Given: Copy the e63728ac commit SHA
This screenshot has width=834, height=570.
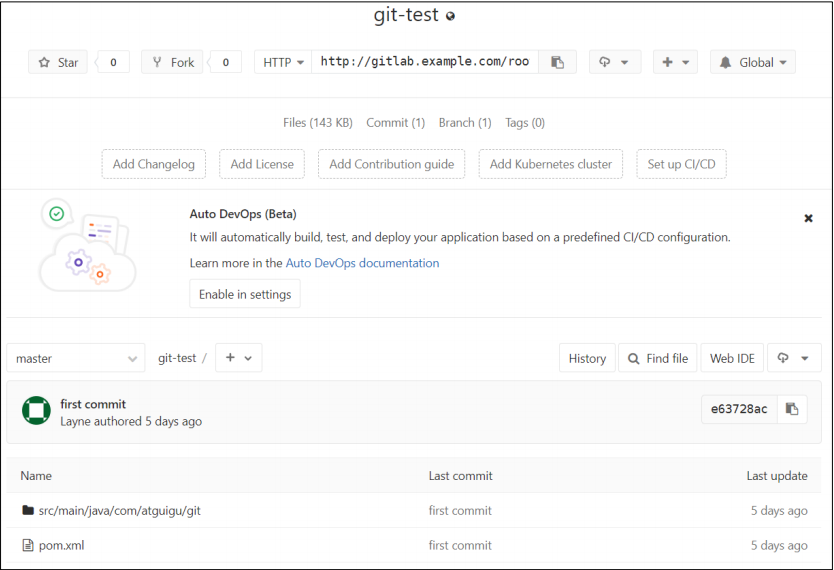Looking at the screenshot, I should (x=792, y=409).
